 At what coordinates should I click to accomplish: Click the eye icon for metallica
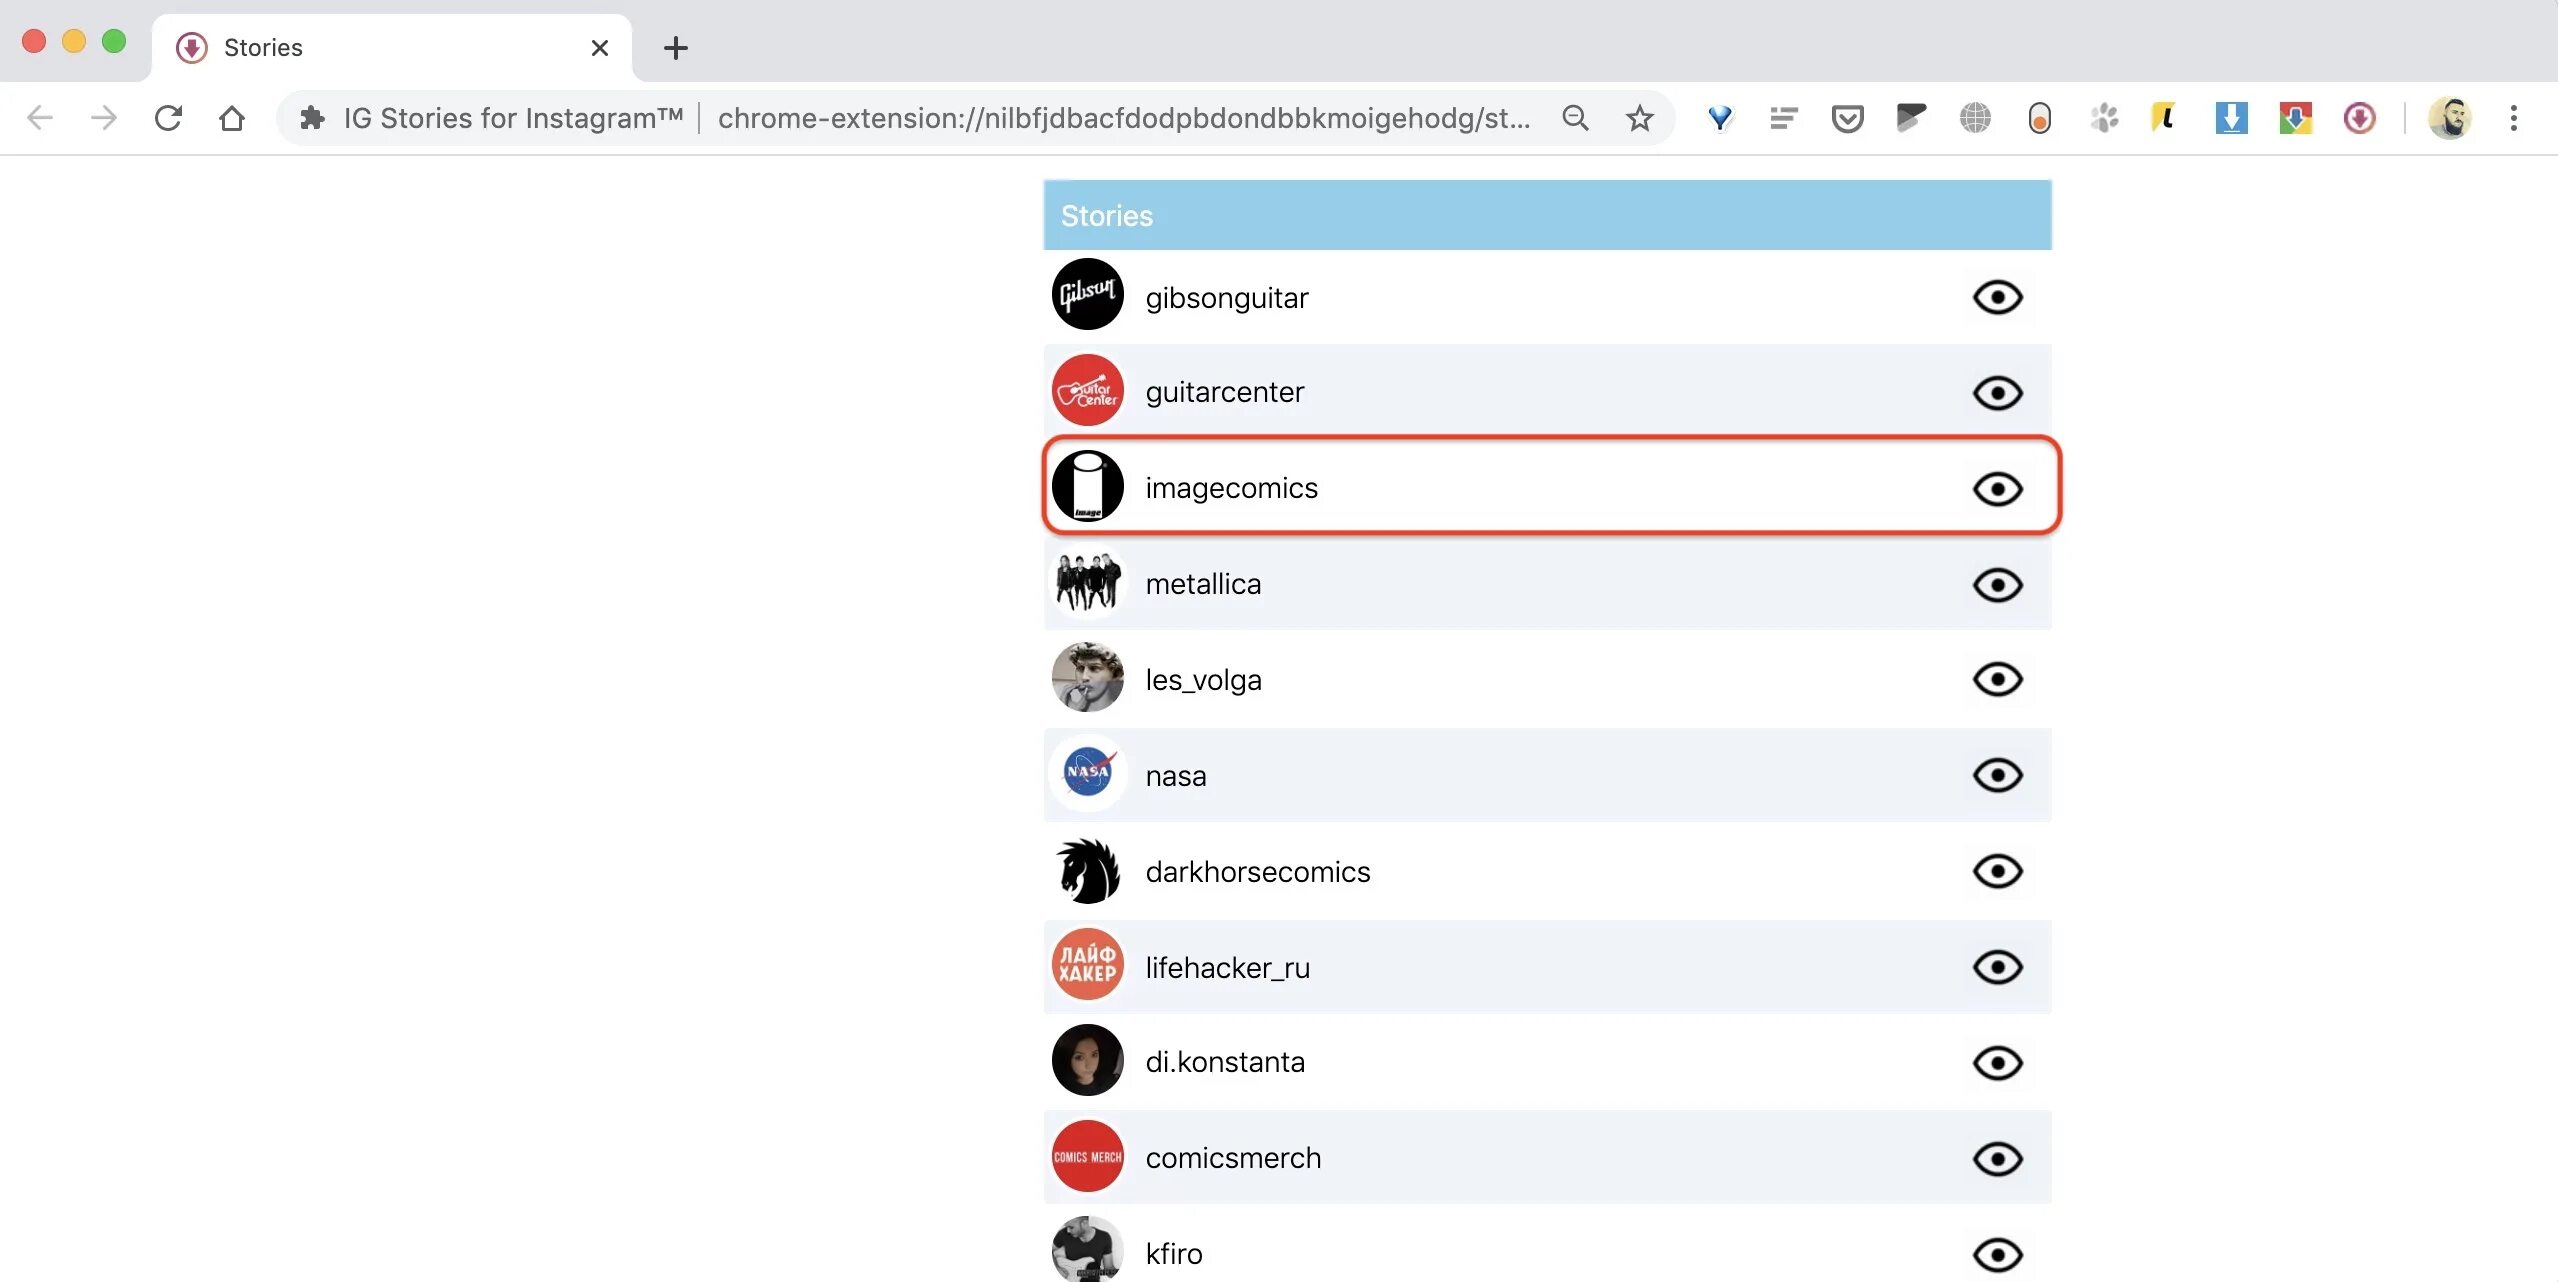click(1997, 585)
